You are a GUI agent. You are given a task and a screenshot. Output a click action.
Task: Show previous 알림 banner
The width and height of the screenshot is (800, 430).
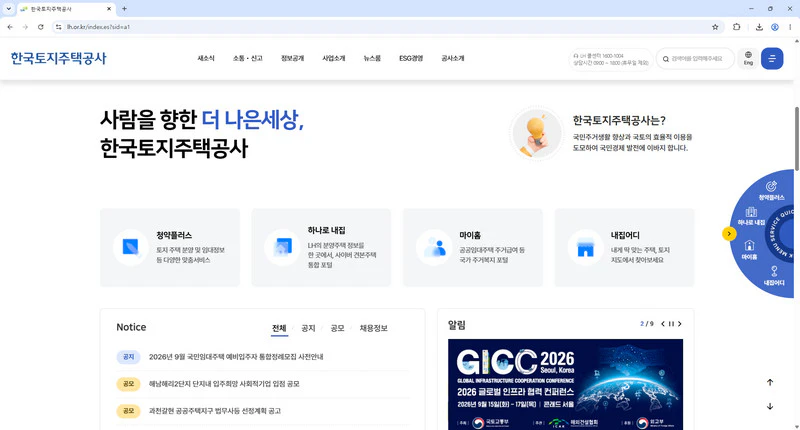click(663, 324)
